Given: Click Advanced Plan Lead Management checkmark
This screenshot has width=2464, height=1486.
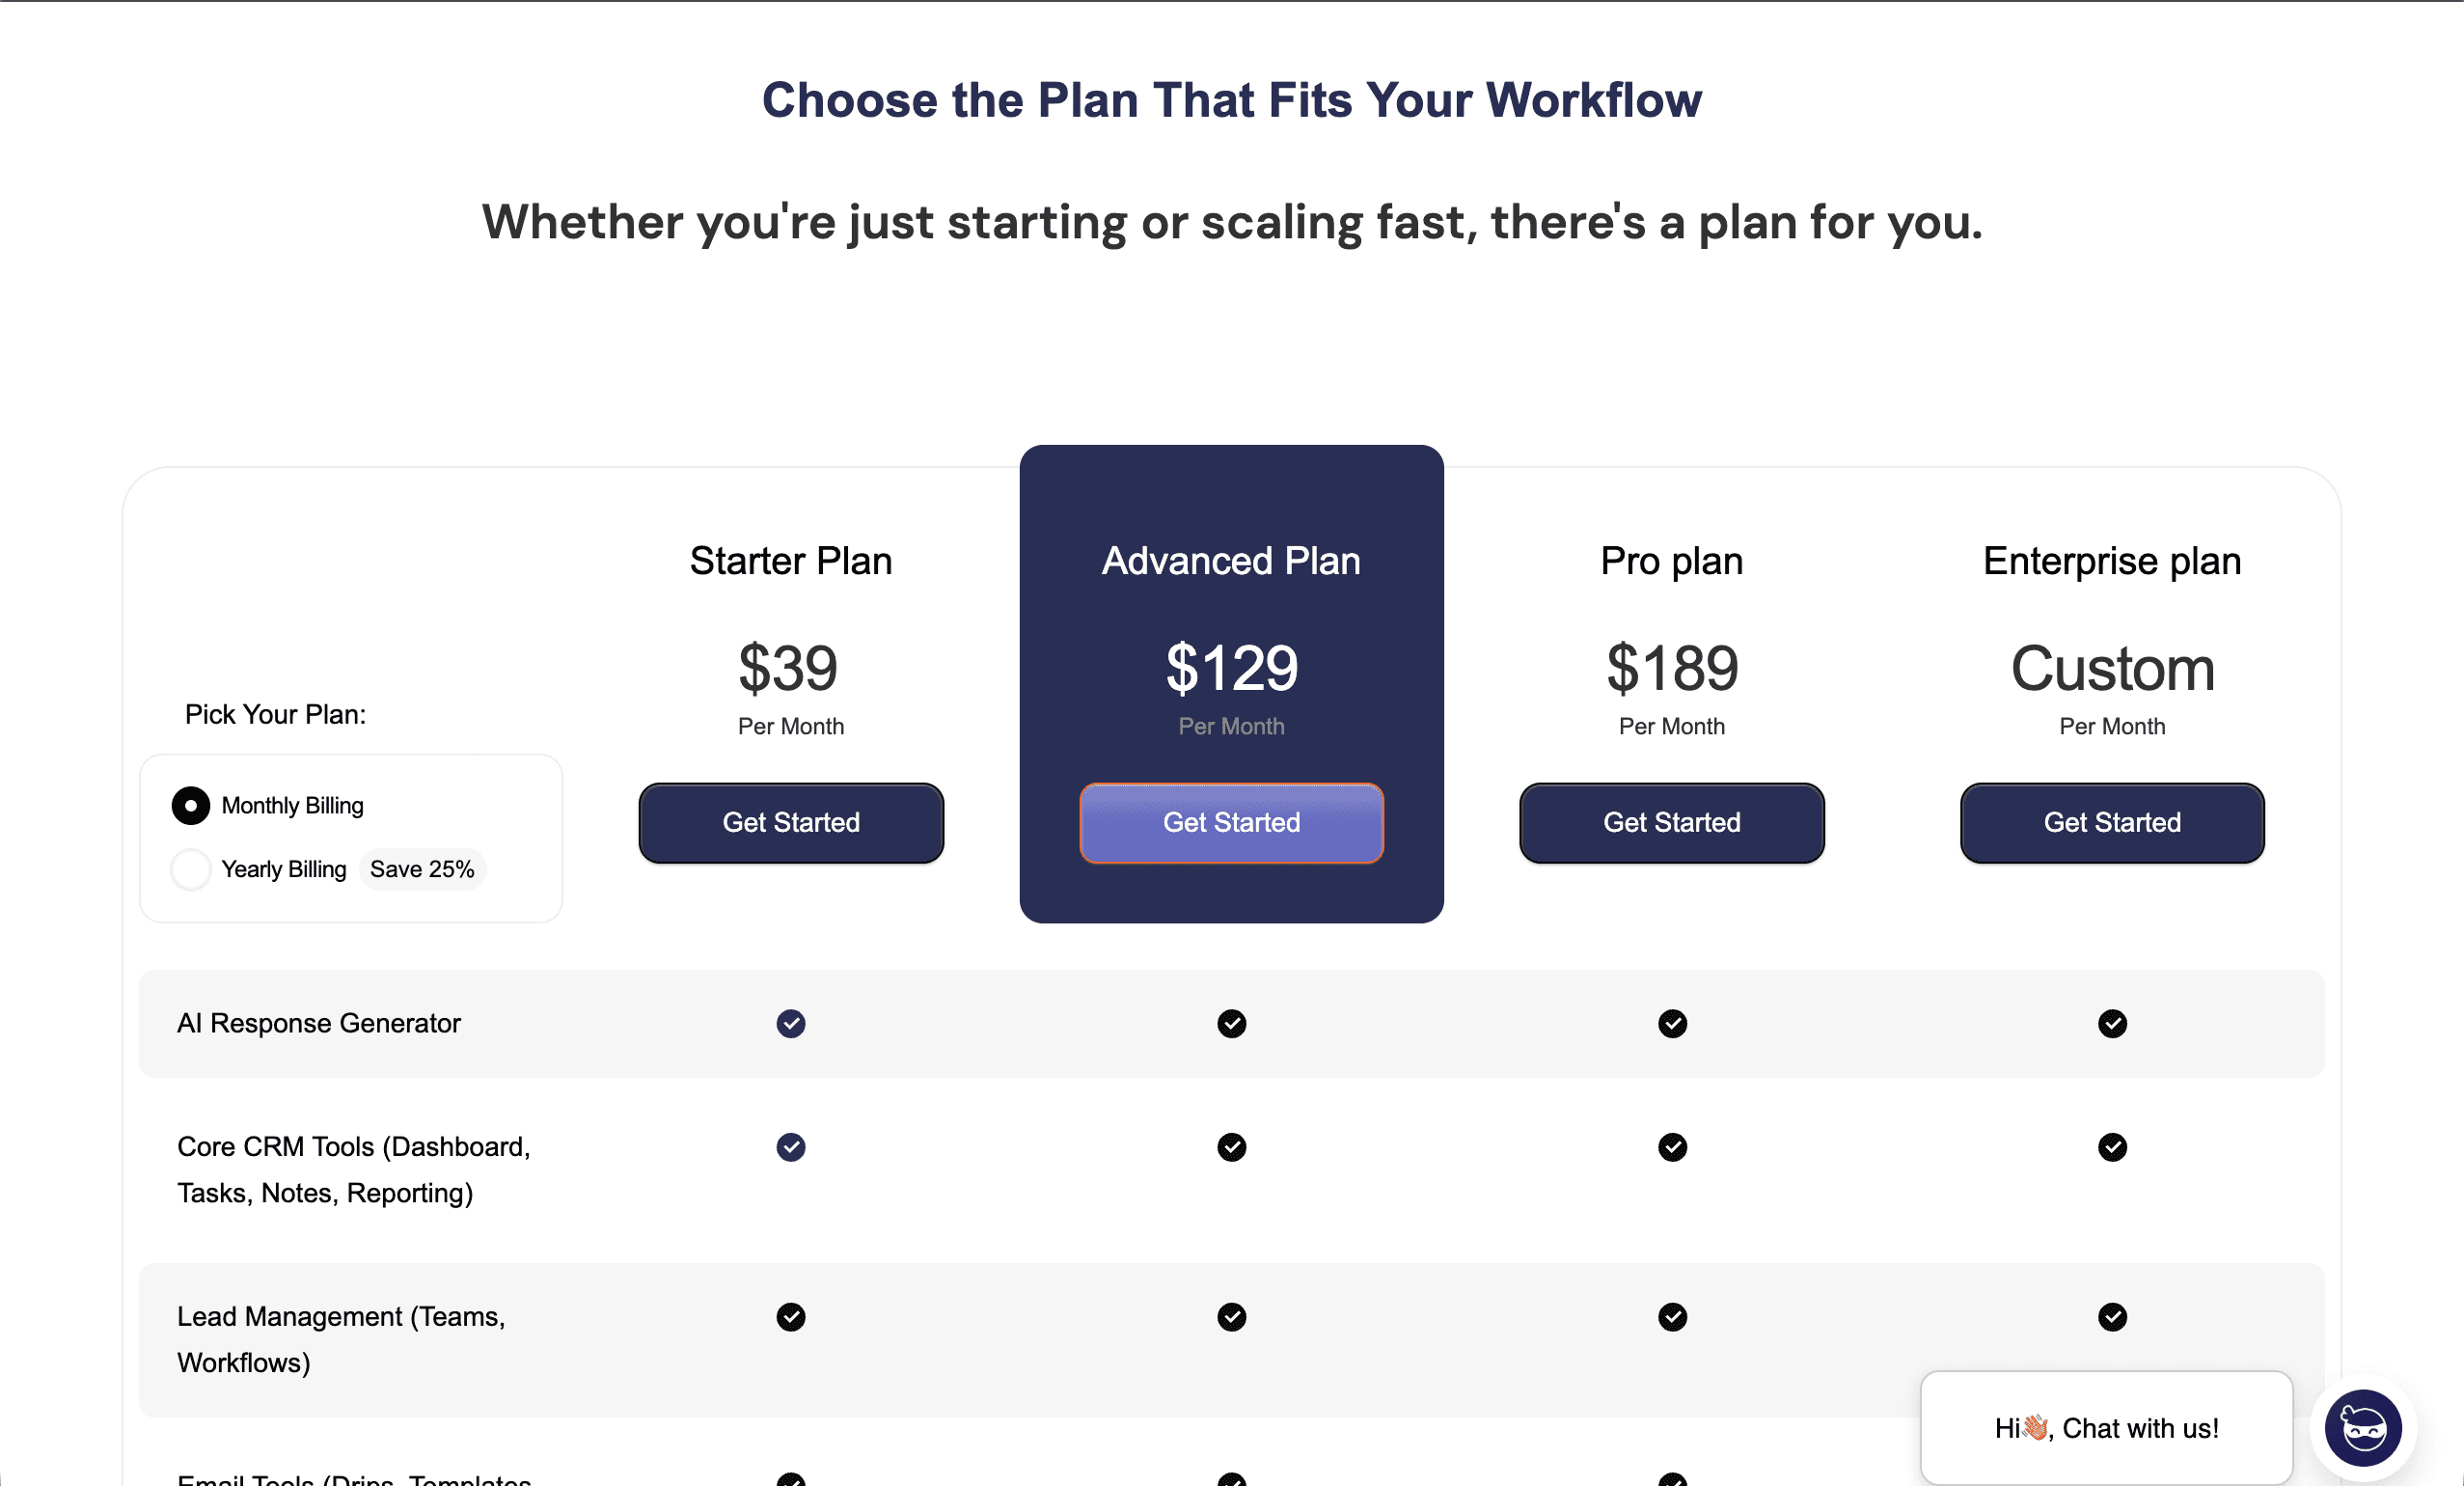Looking at the screenshot, I should tap(1232, 1317).
